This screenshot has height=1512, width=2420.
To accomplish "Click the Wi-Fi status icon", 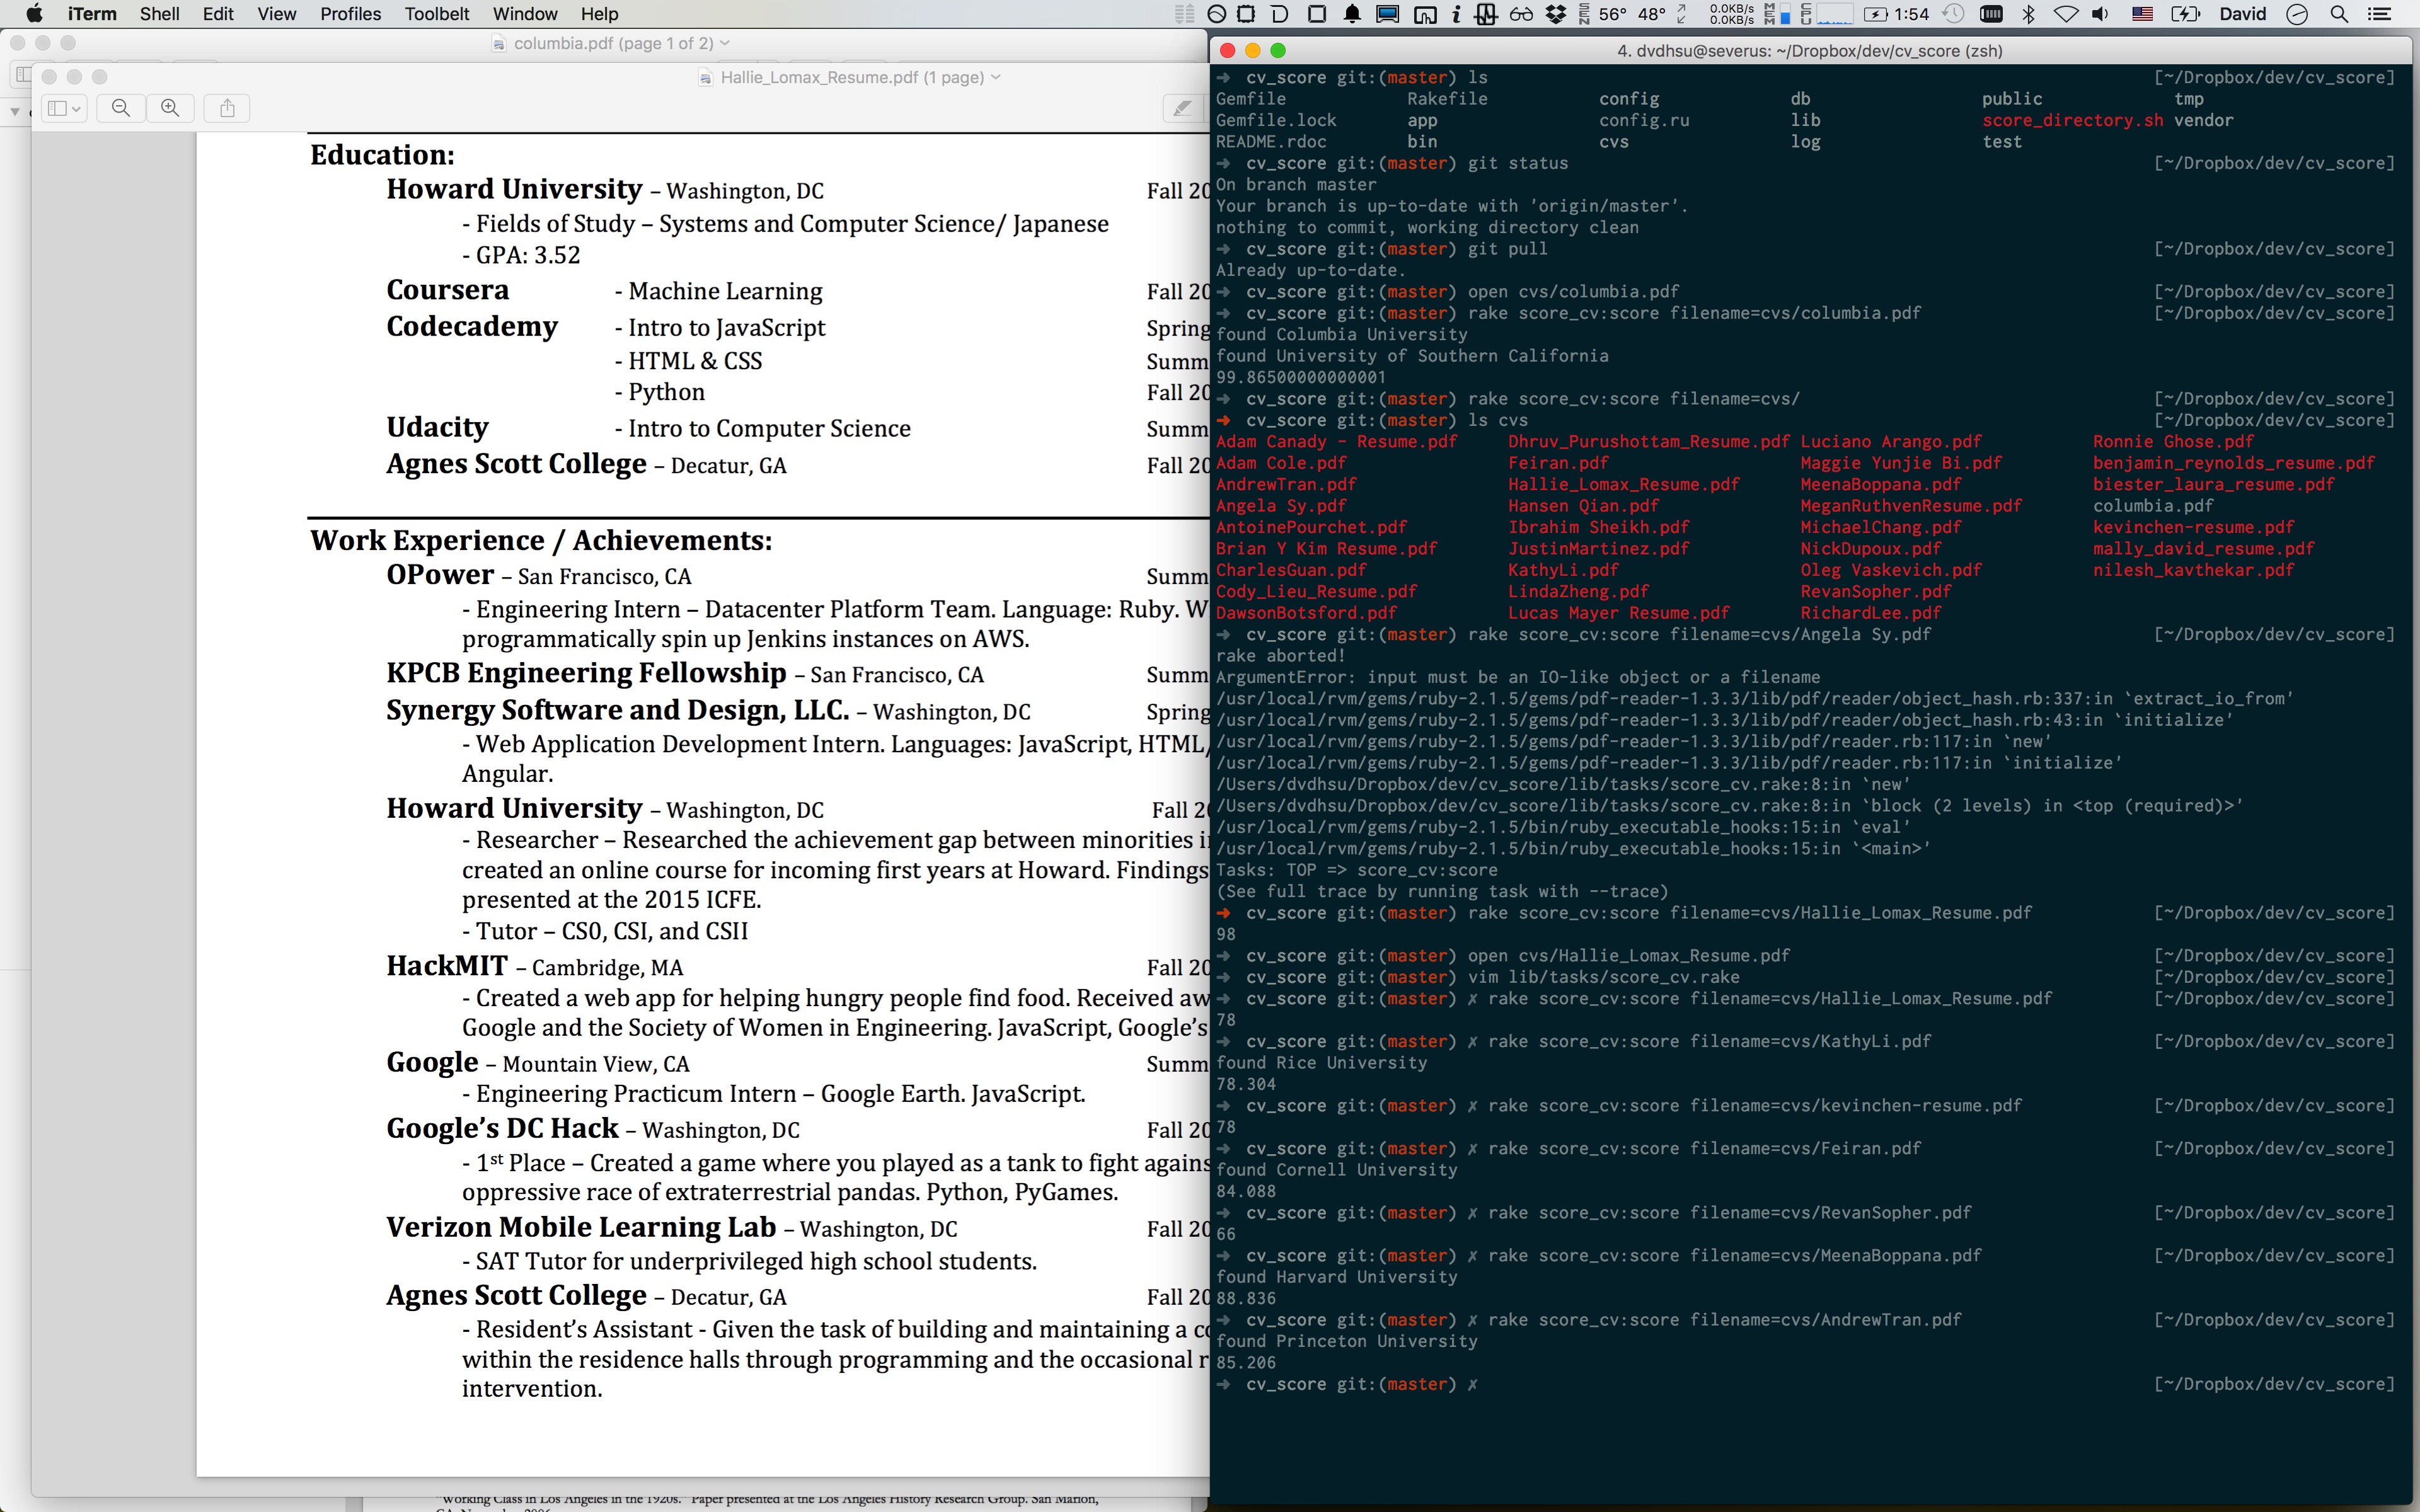I will (2065, 14).
